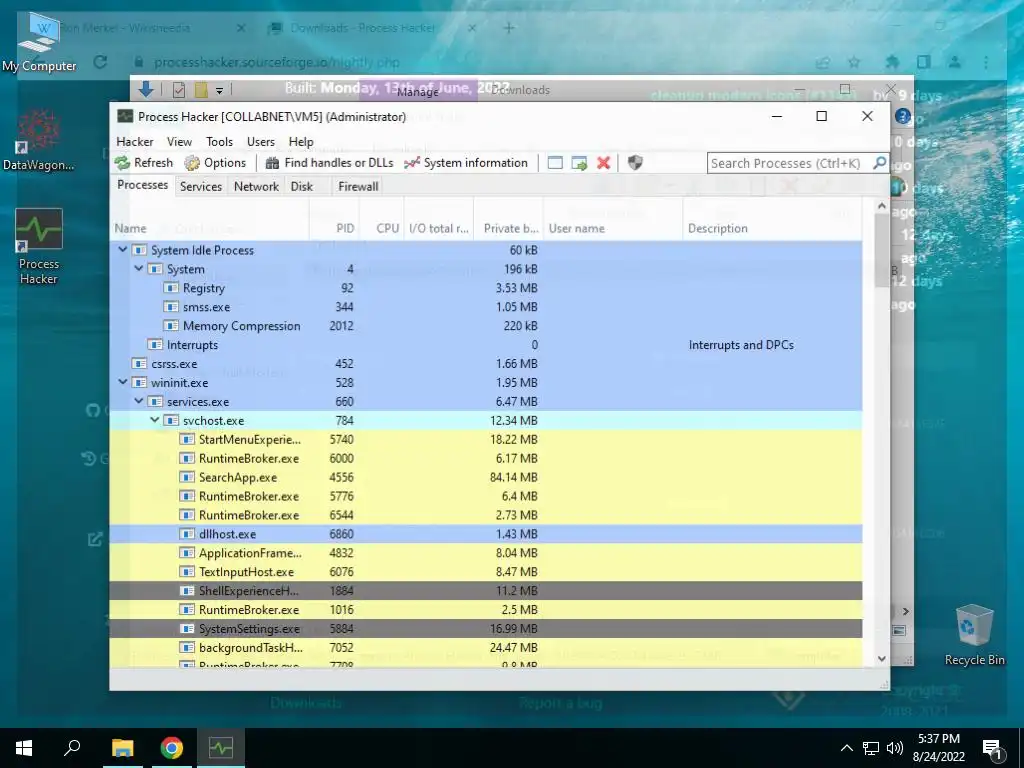Image resolution: width=1024 pixels, height=768 pixels.
Task: Select the dllhost.exe process icon
Action: [187, 534]
